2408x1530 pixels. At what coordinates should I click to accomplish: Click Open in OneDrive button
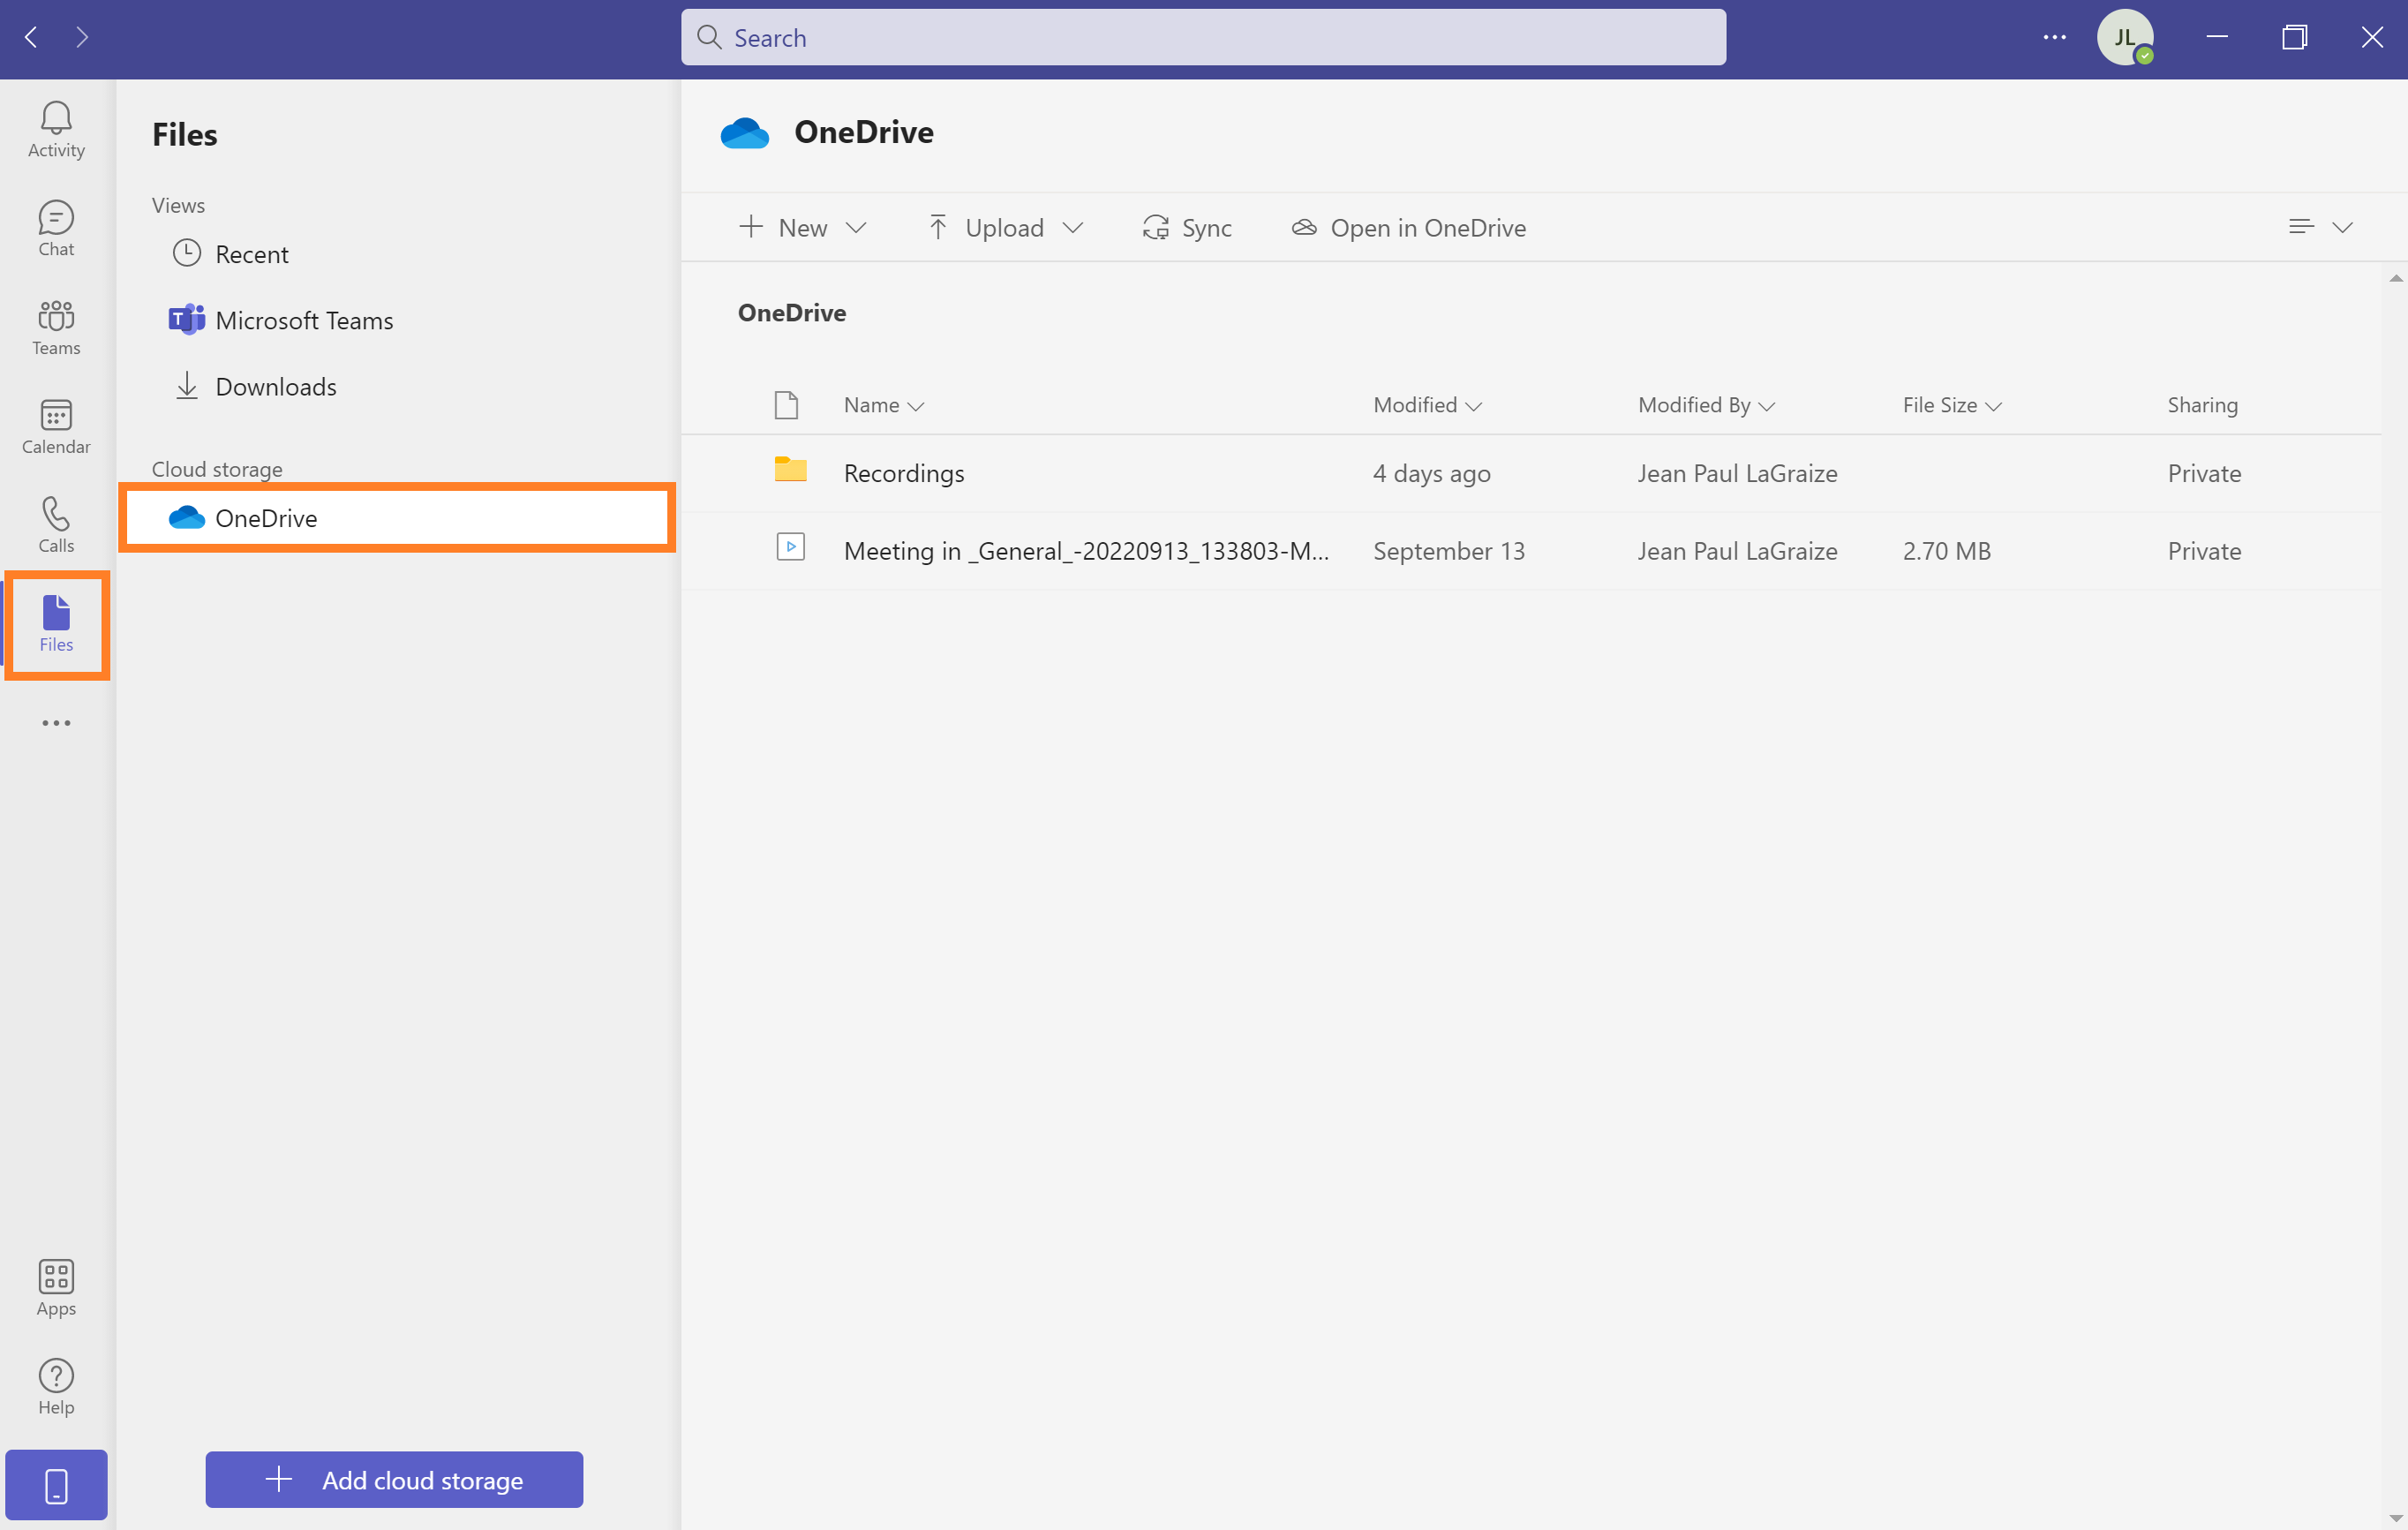1408,228
